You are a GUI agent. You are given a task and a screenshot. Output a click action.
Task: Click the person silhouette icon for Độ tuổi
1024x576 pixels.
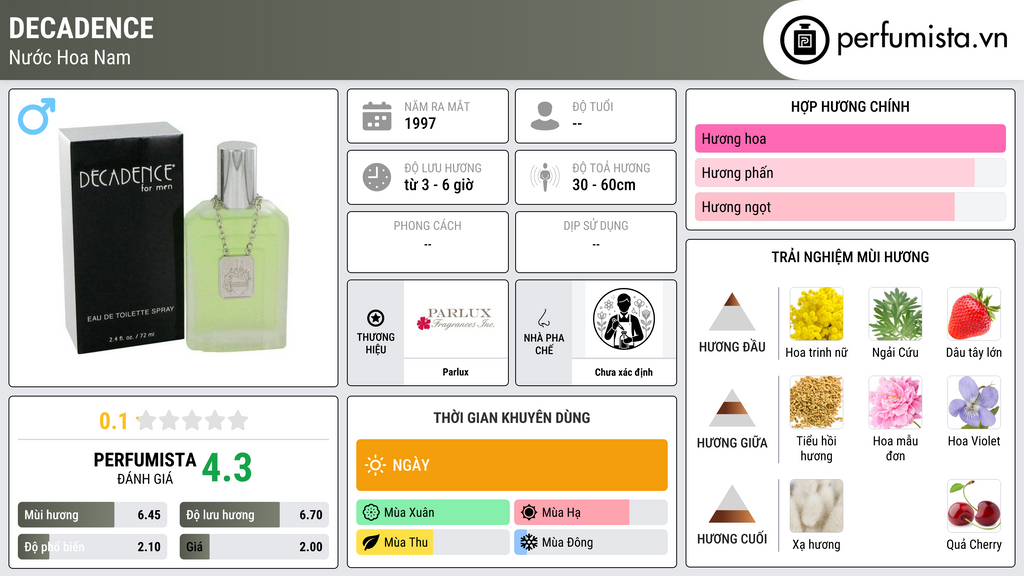tap(545, 116)
